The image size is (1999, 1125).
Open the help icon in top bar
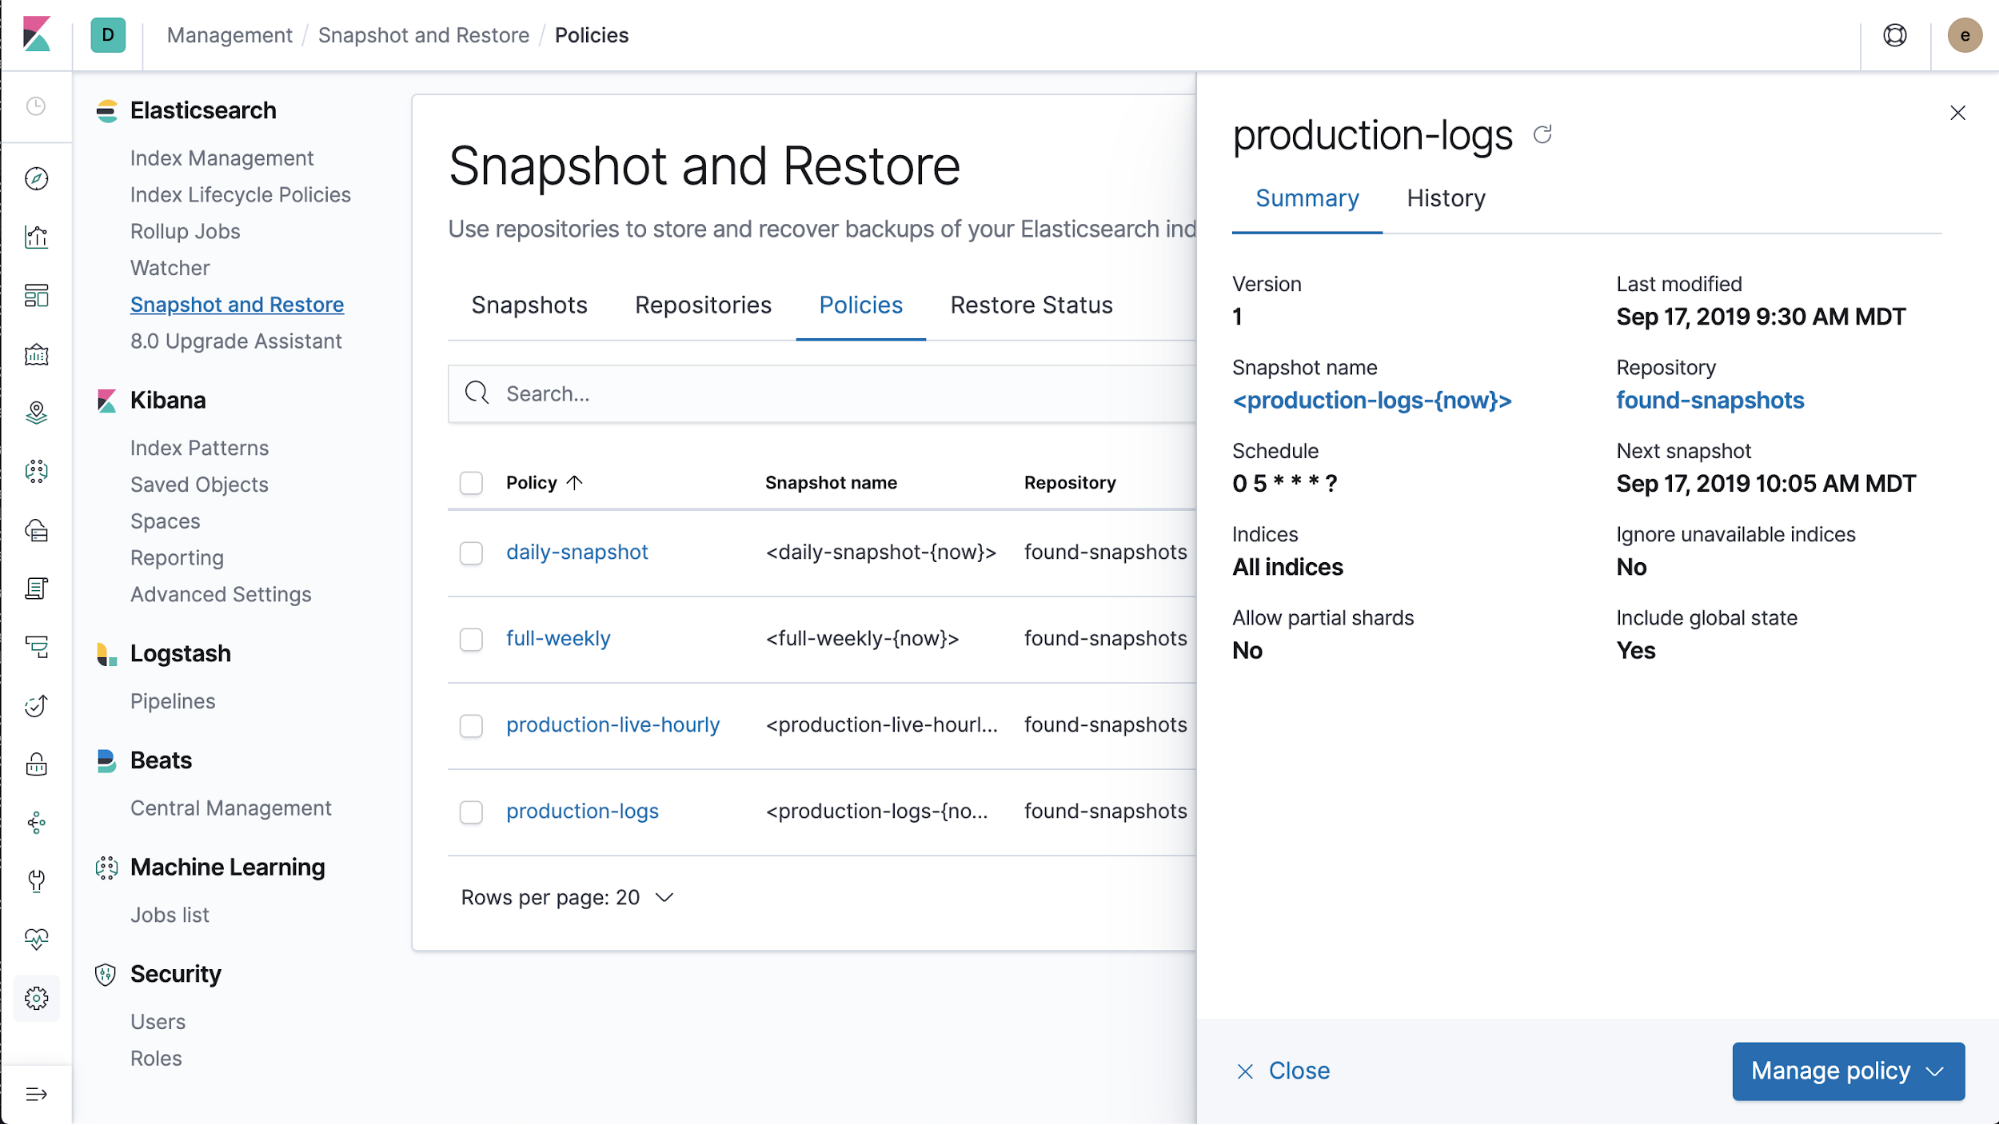pyautogui.click(x=1893, y=35)
